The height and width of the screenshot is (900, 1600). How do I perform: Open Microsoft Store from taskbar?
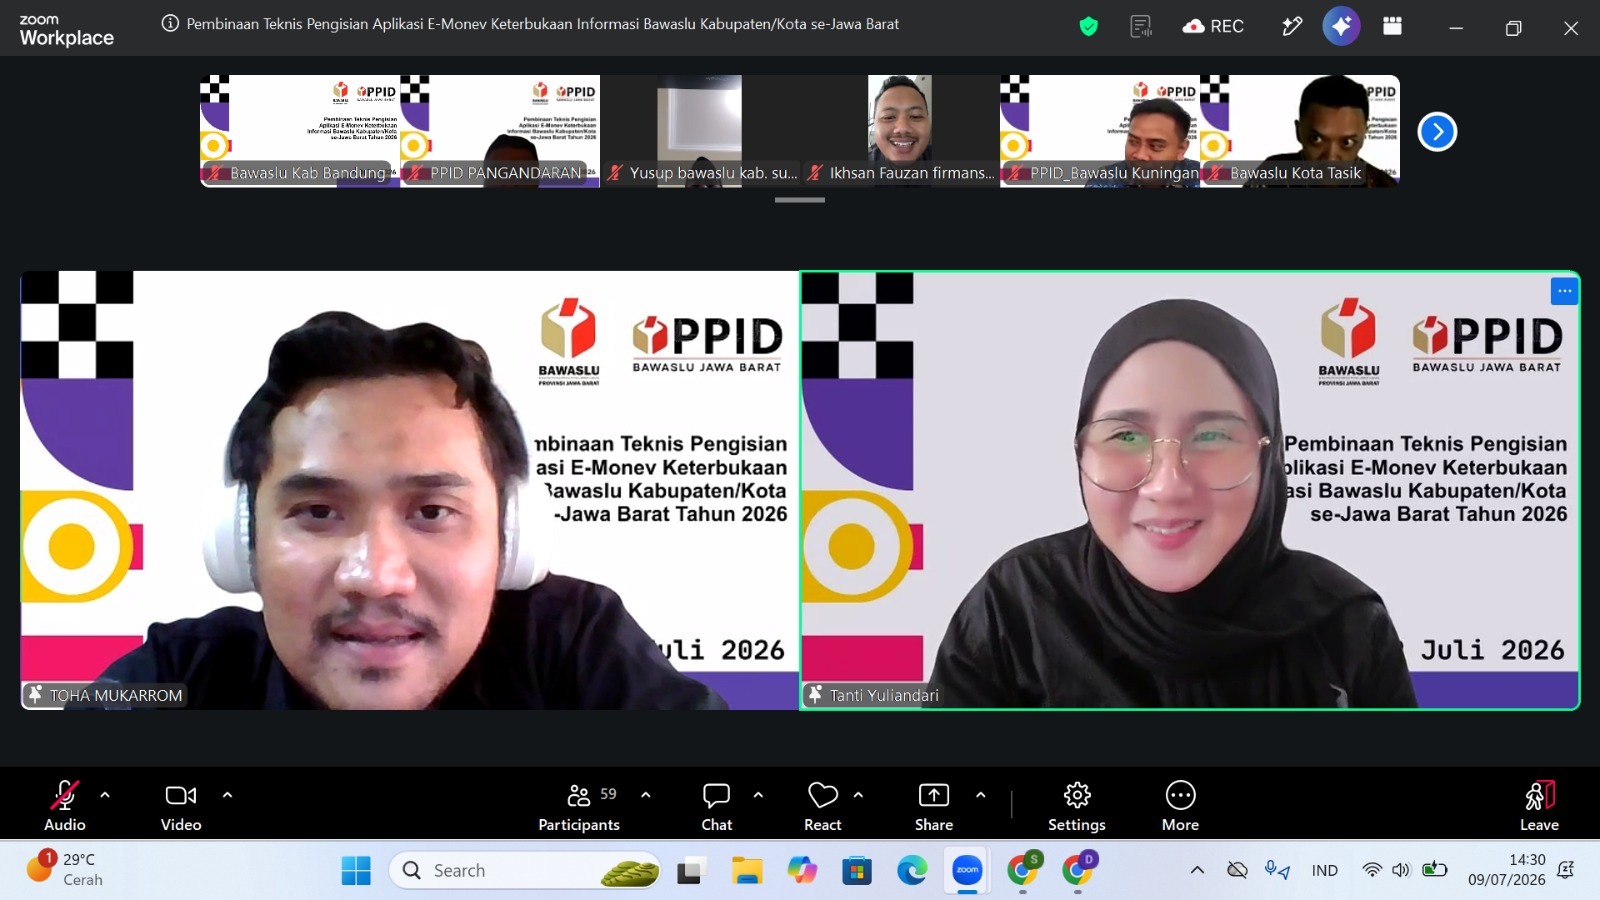856,871
